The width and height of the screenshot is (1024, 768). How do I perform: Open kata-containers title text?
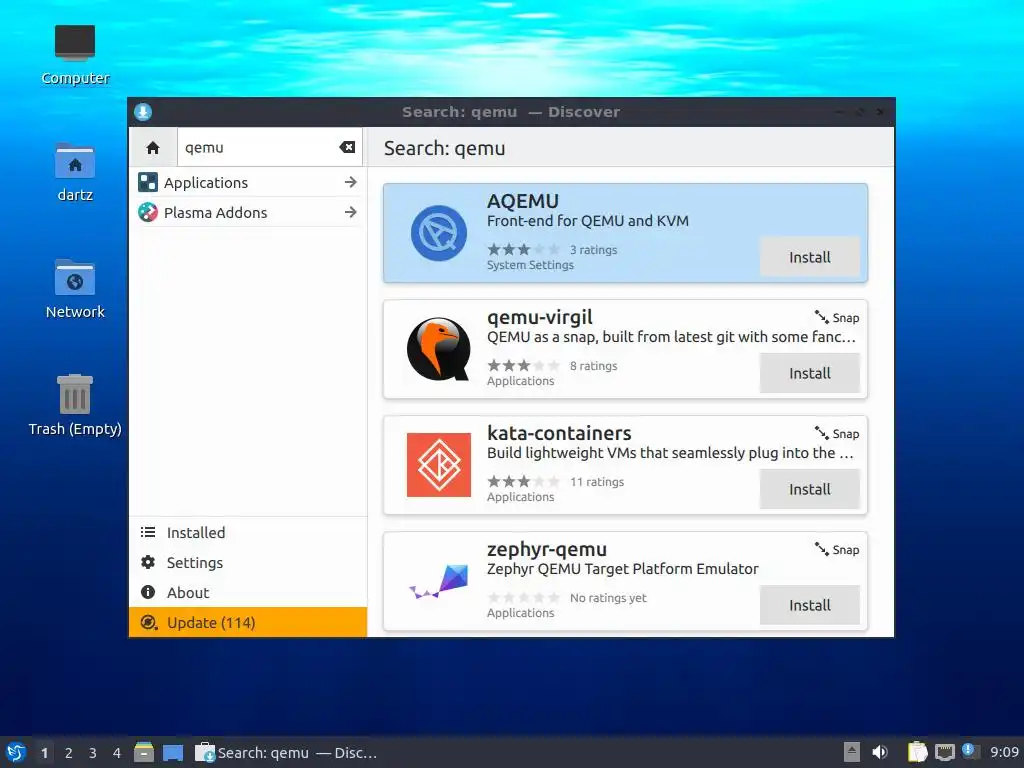tap(560, 433)
